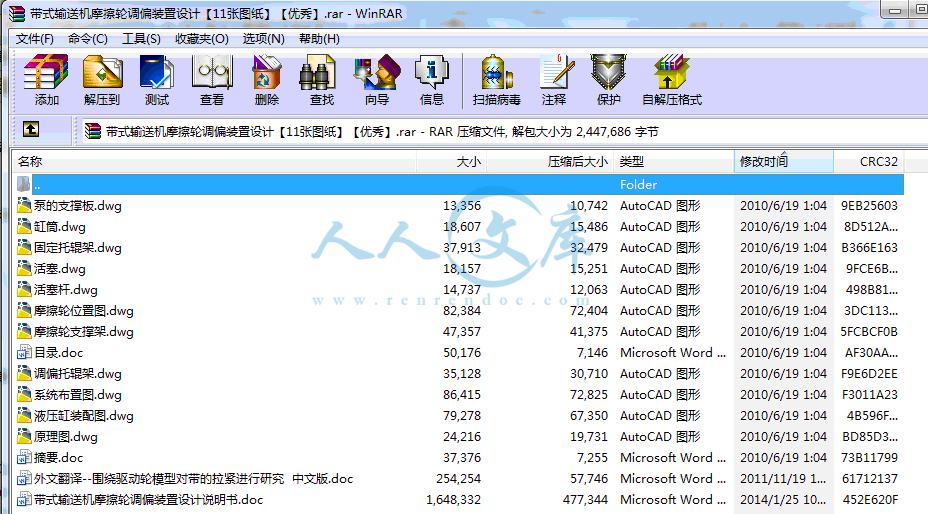Sort by 大小 column header
Viewport: 928px width, 514px height.
pyautogui.click(x=452, y=162)
